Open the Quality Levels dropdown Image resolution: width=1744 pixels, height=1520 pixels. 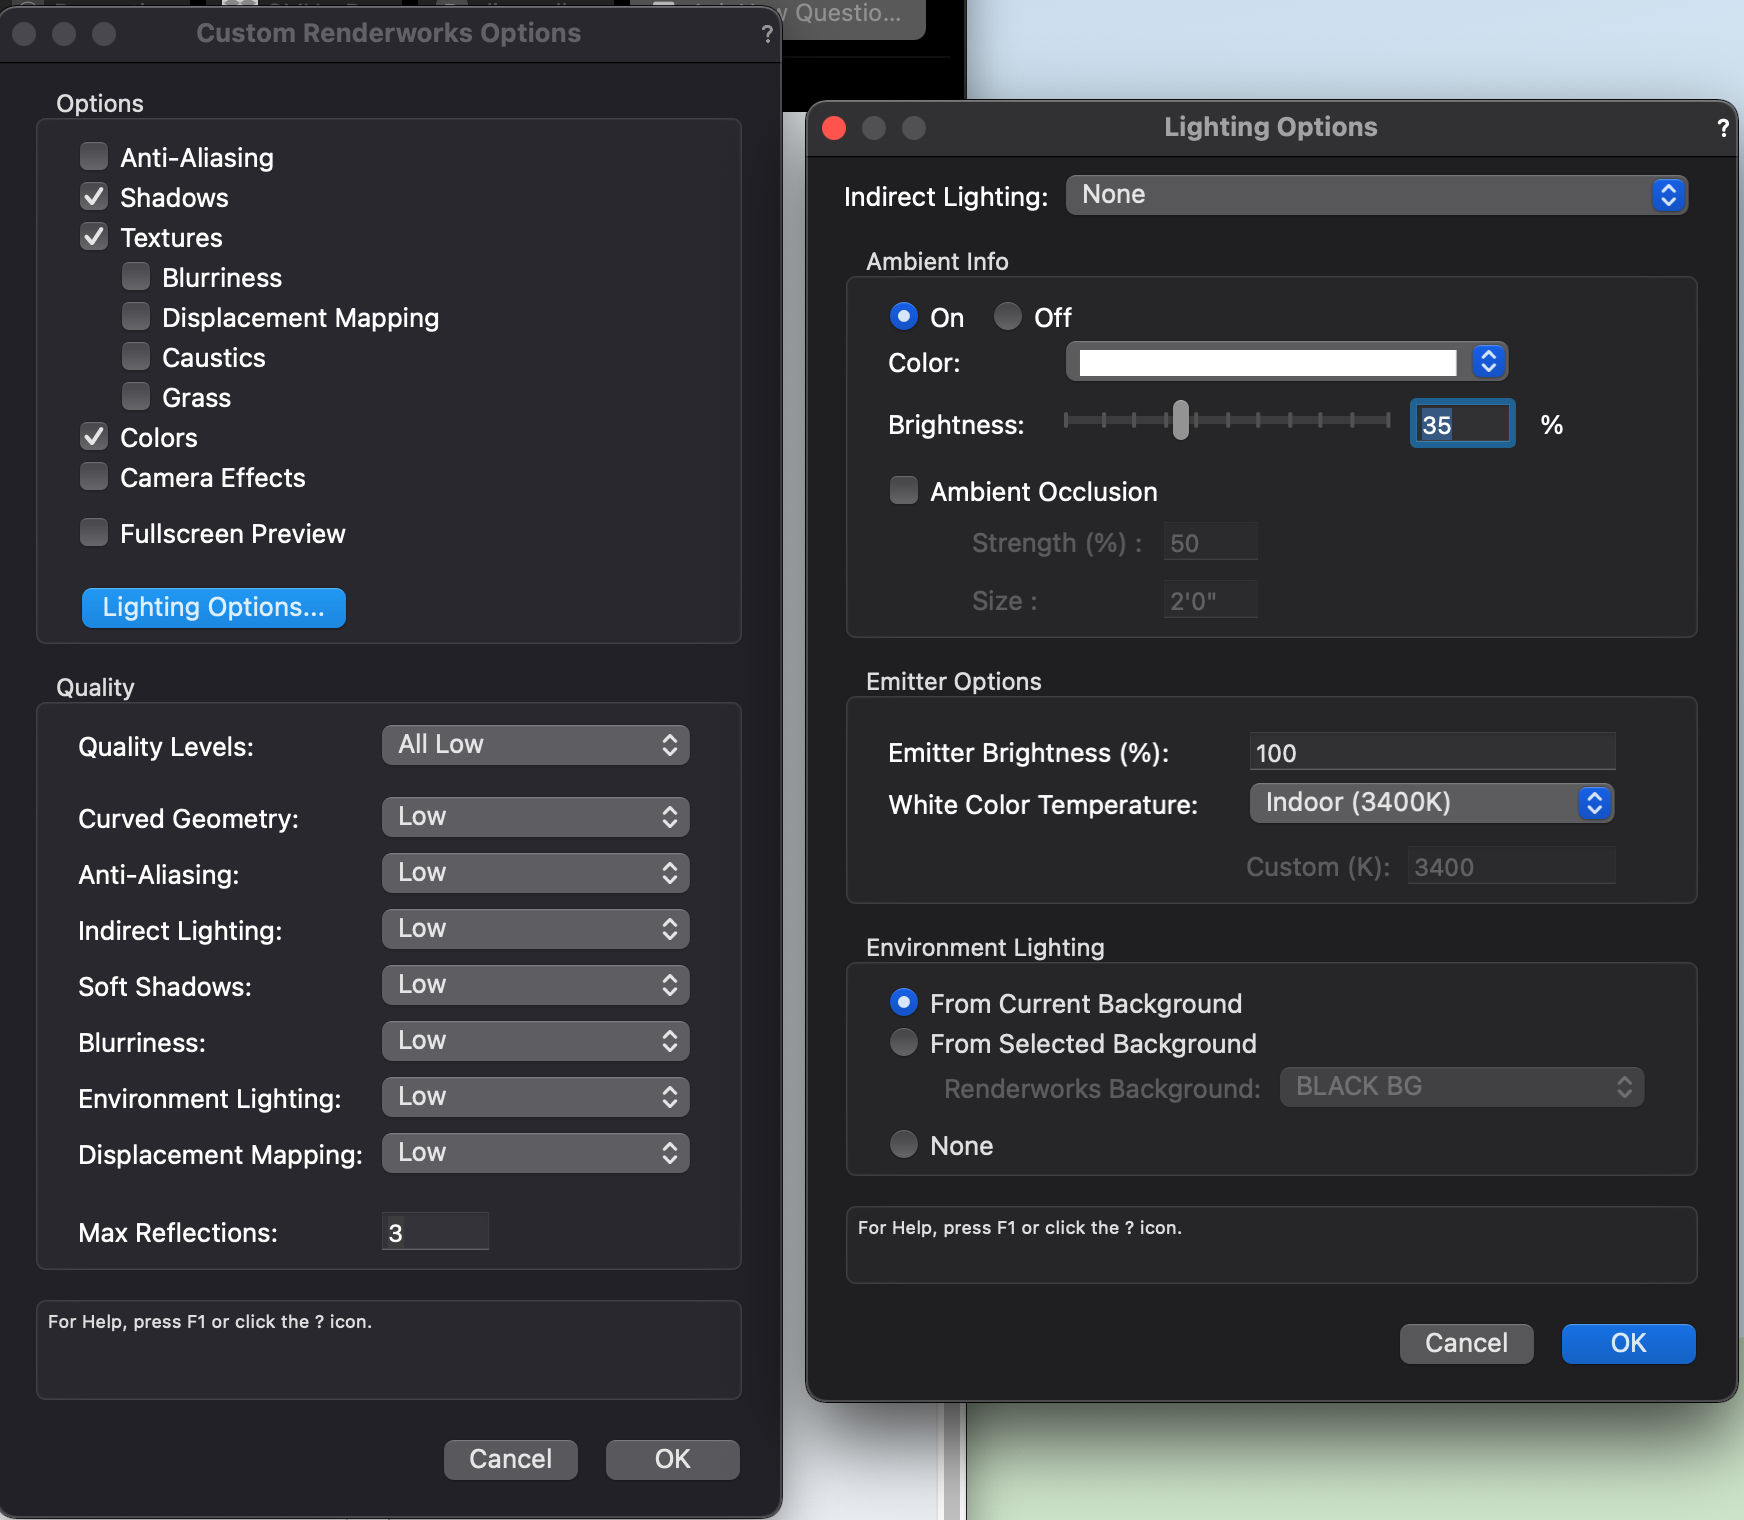point(535,744)
